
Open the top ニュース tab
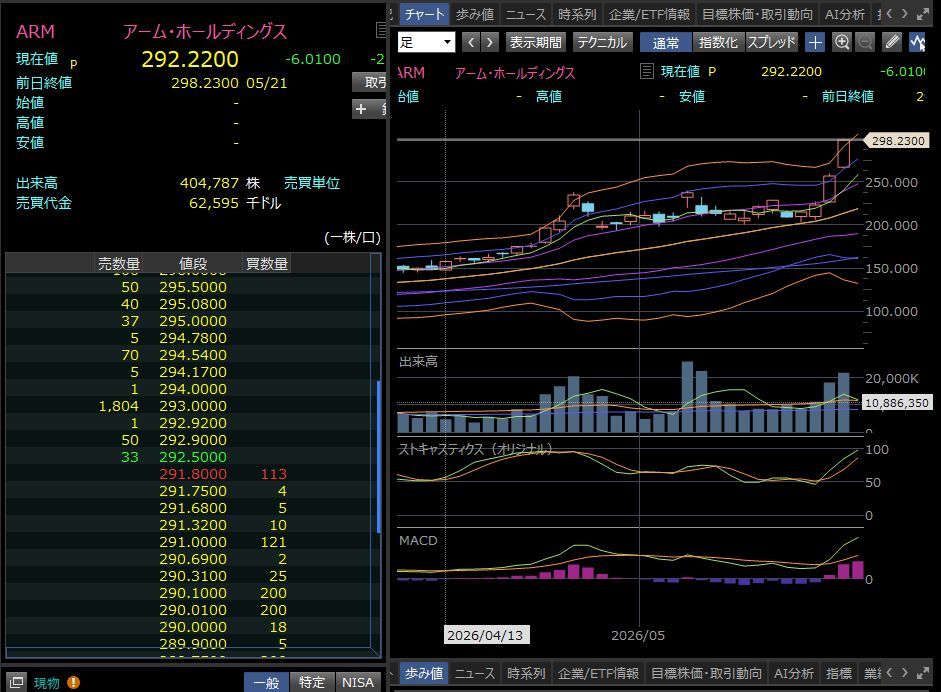(x=526, y=14)
